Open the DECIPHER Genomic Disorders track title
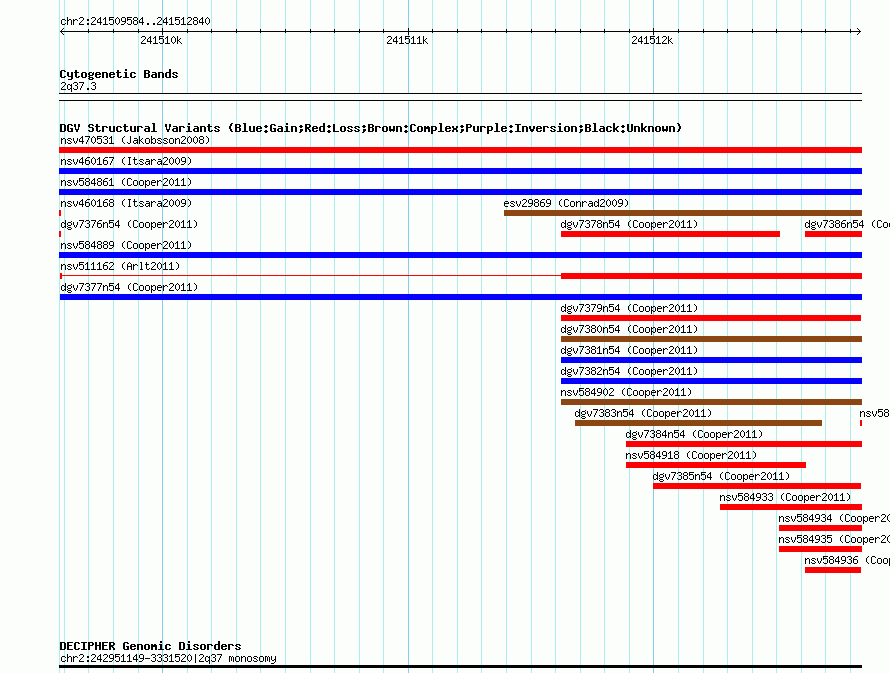The width and height of the screenshot is (890, 673). pyautogui.click(x=150, y=646)
